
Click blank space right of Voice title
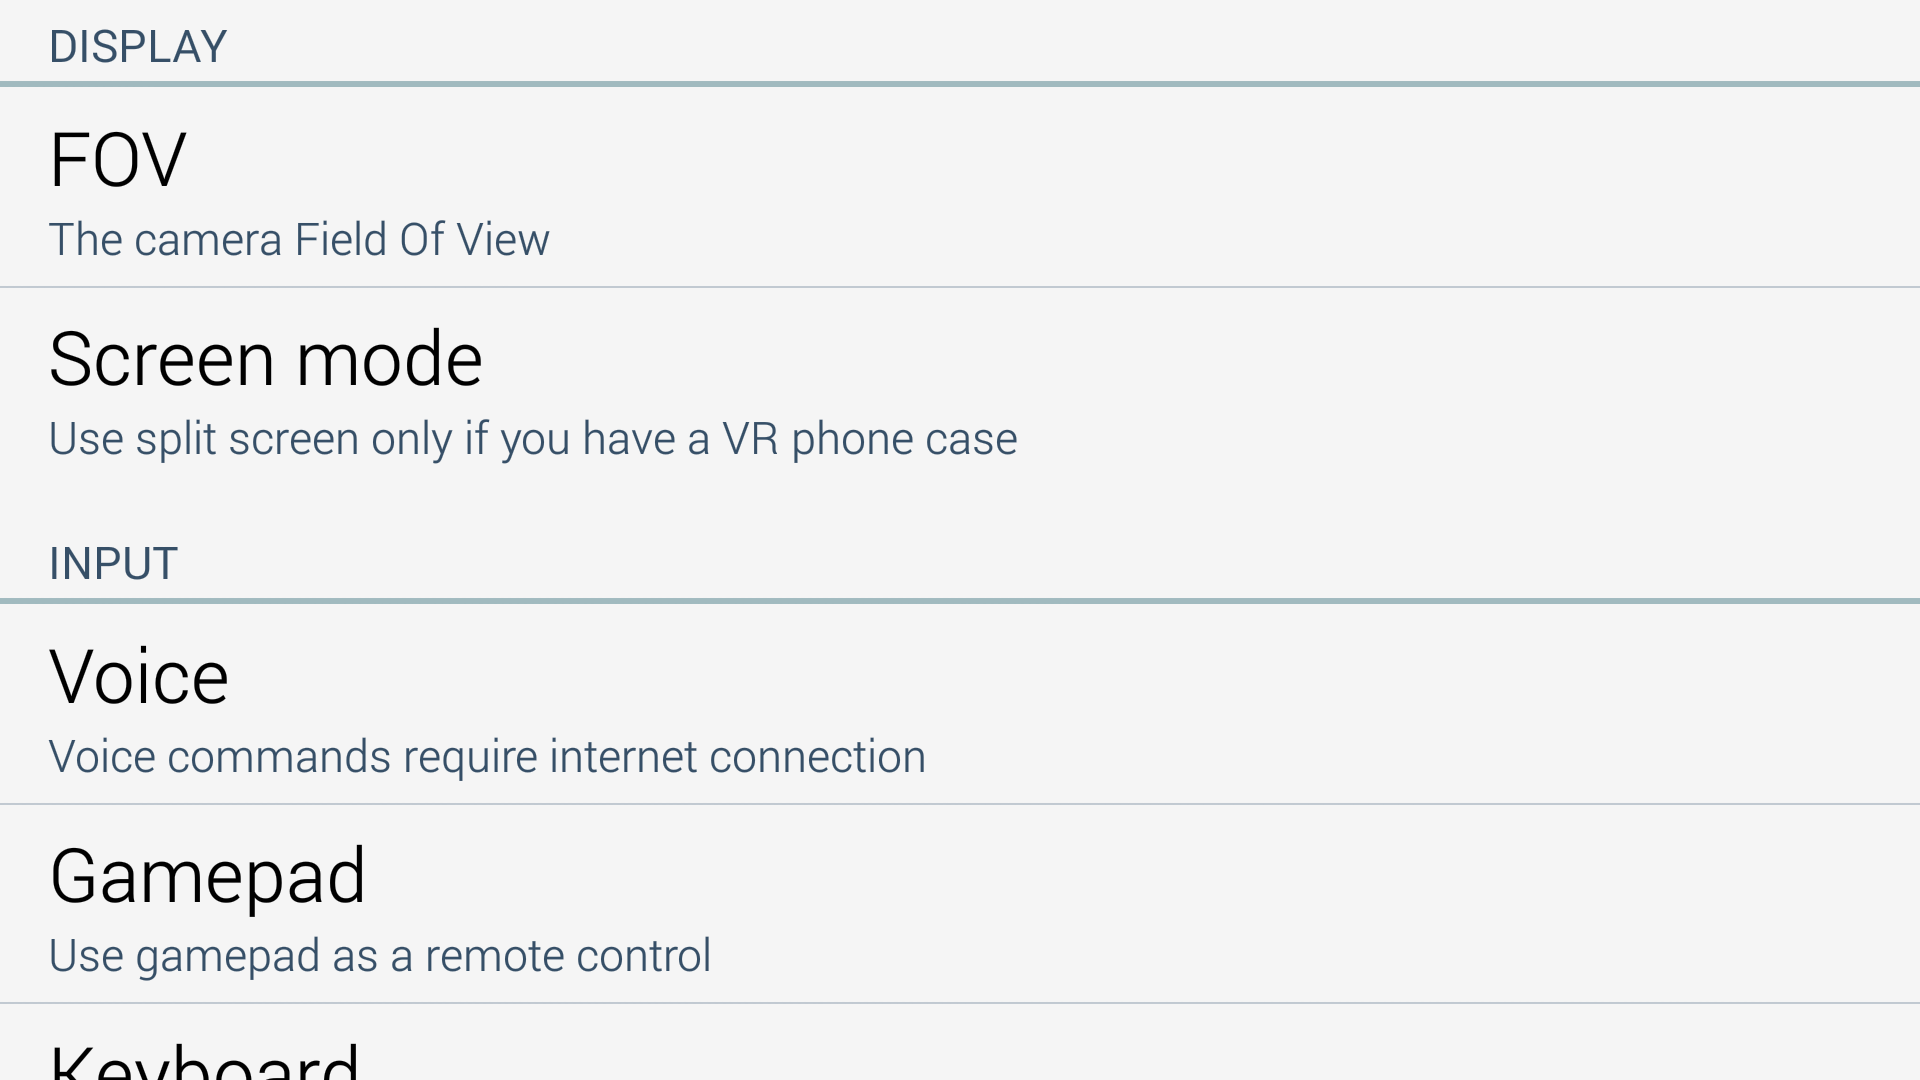point(1100,677)
